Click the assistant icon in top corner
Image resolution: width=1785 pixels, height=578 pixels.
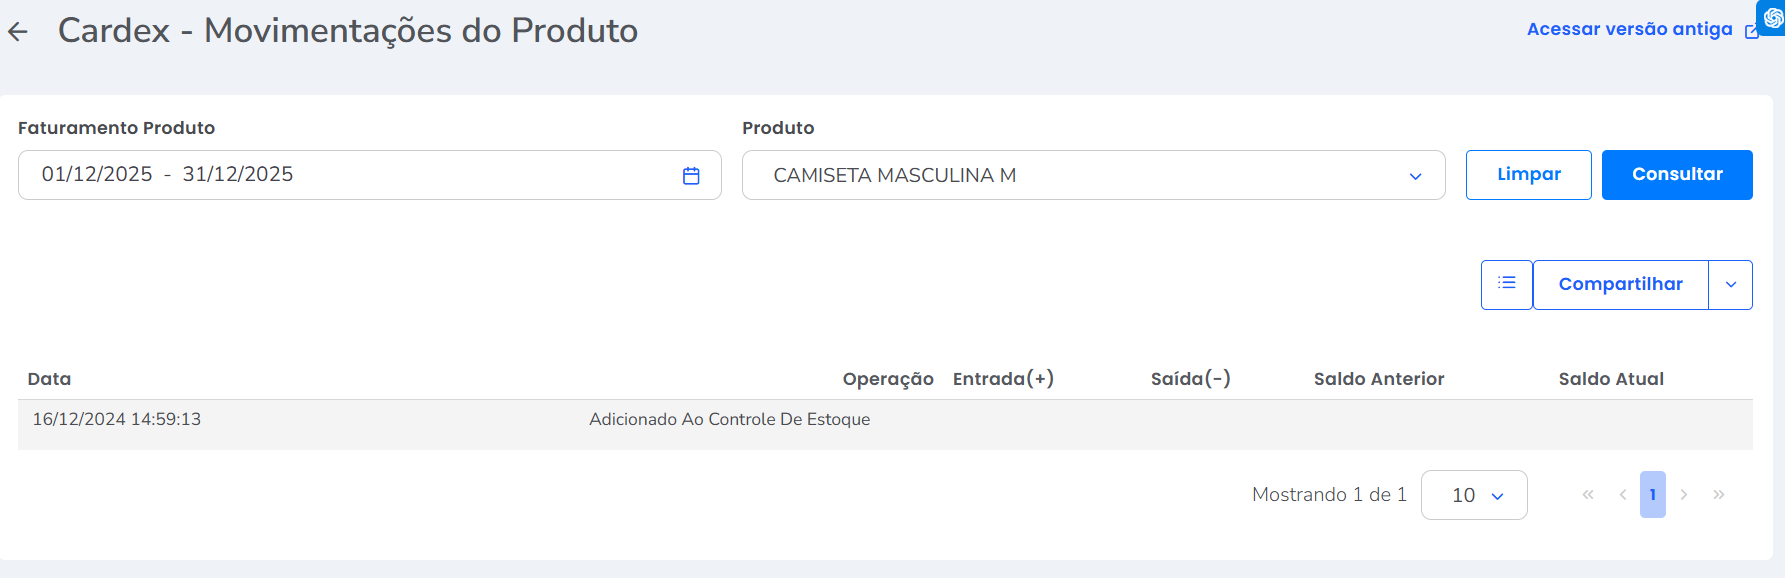coord(1772,17)
